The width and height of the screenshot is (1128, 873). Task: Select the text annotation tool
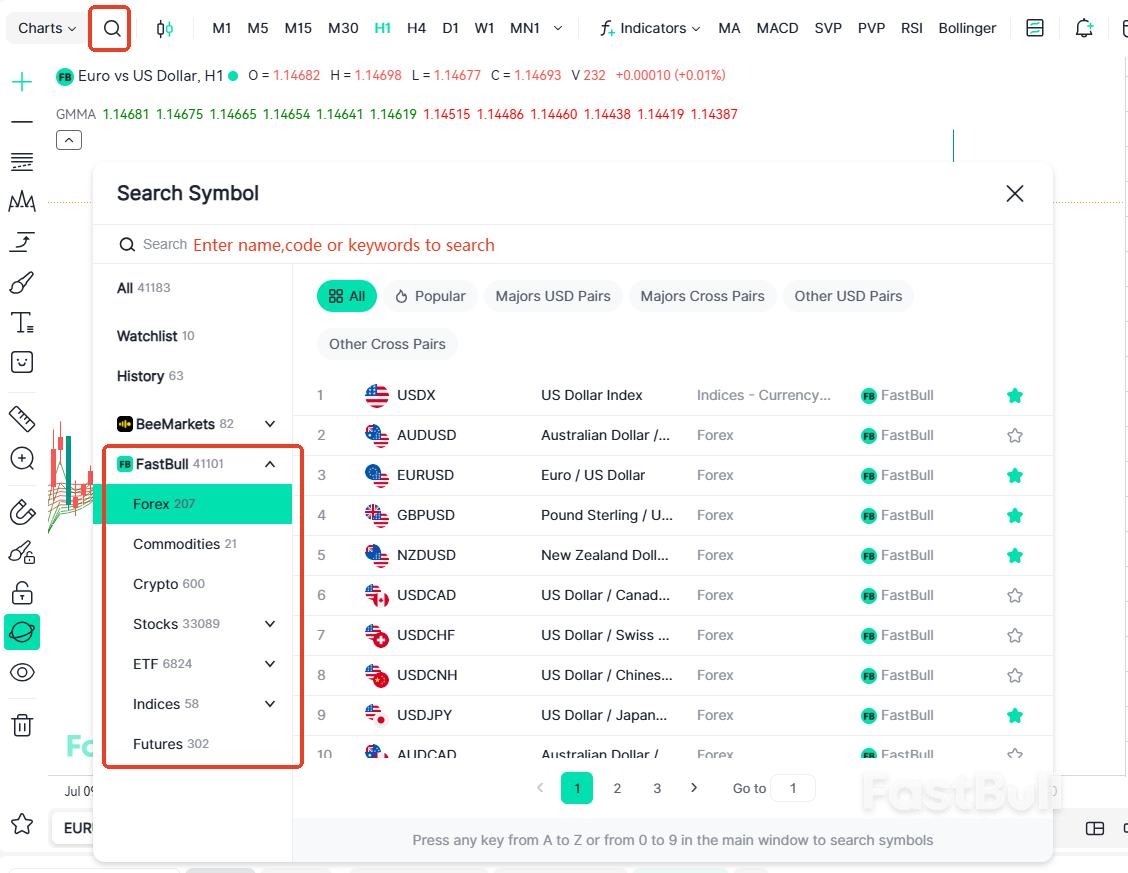[22, 323]
